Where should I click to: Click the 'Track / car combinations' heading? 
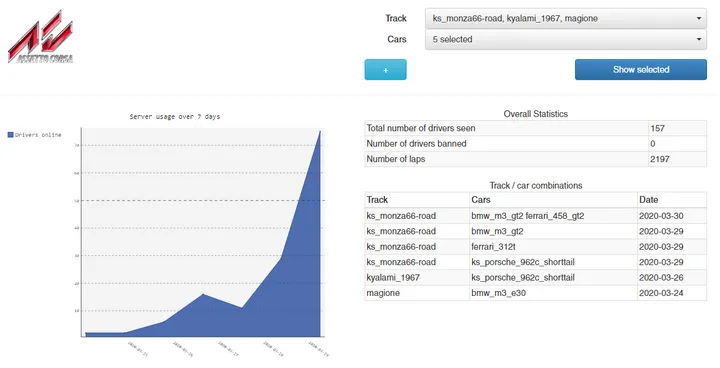pos(535,186)
